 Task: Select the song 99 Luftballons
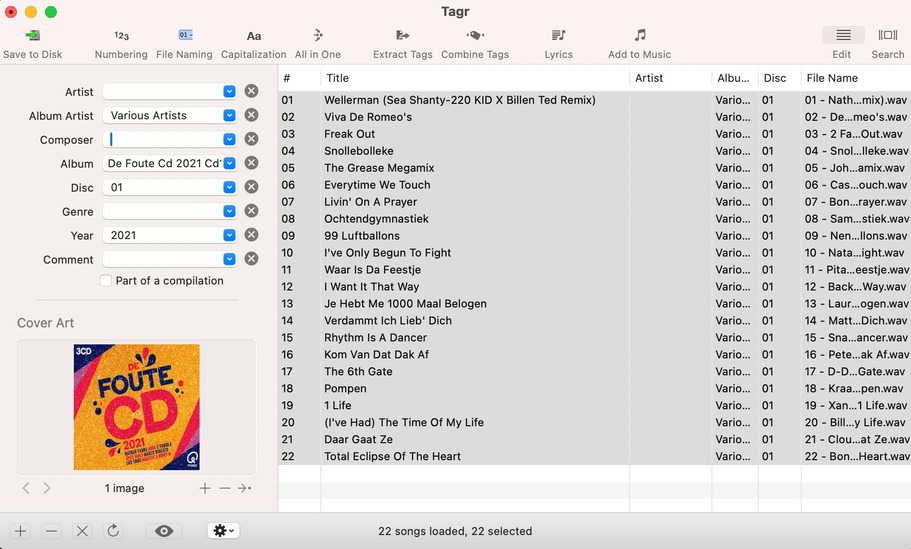362,235
